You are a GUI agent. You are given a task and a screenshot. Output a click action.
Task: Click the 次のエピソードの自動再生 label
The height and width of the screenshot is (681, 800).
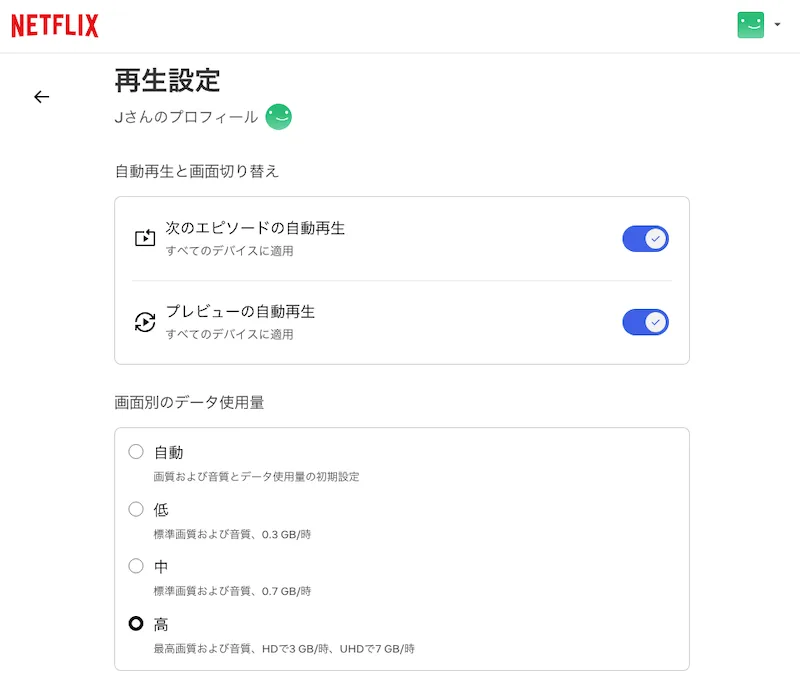pyautogui.click(x=255, y=228)
